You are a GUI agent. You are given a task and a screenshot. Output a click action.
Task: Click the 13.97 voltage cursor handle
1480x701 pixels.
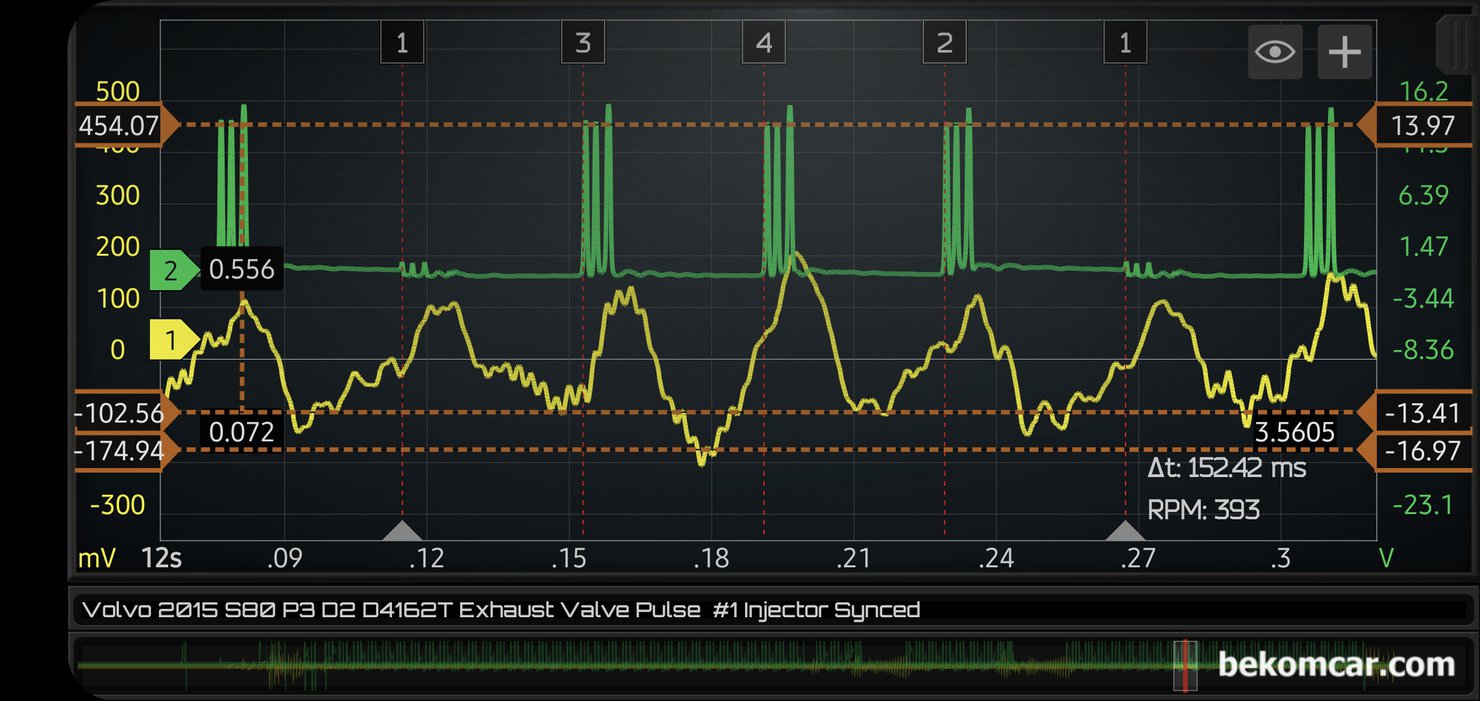[x=1419, y=126]
